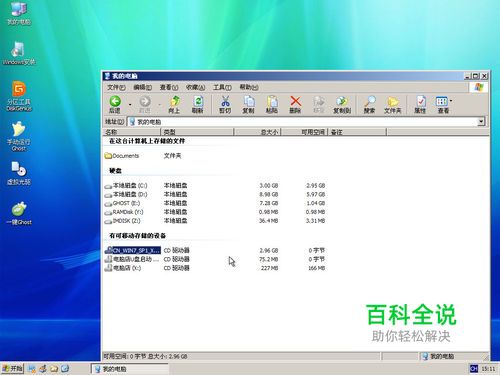This screenshot has width=500, height=375.
Task: Open the Views button dropdown arrow
Action: point(451,101)
